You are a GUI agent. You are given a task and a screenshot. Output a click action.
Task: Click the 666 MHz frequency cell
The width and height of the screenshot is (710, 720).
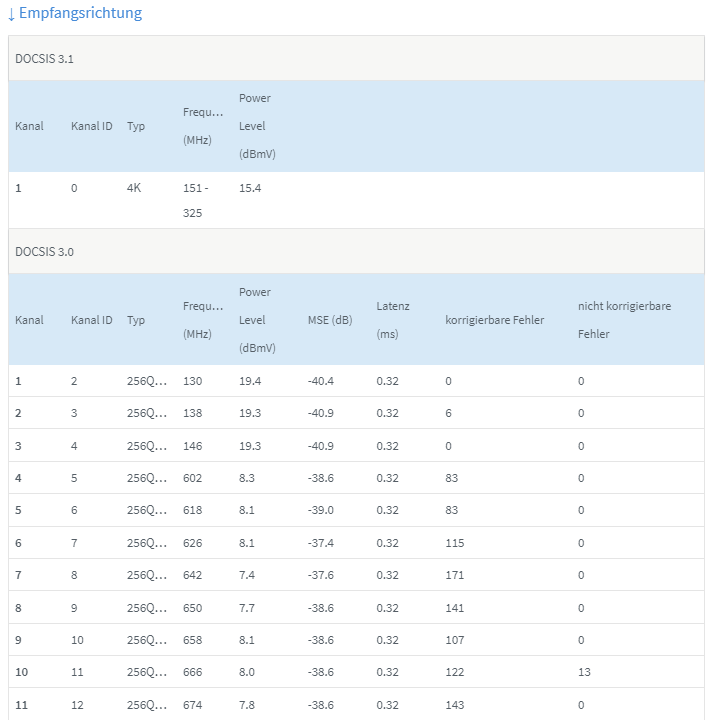[x=192, y=673]
